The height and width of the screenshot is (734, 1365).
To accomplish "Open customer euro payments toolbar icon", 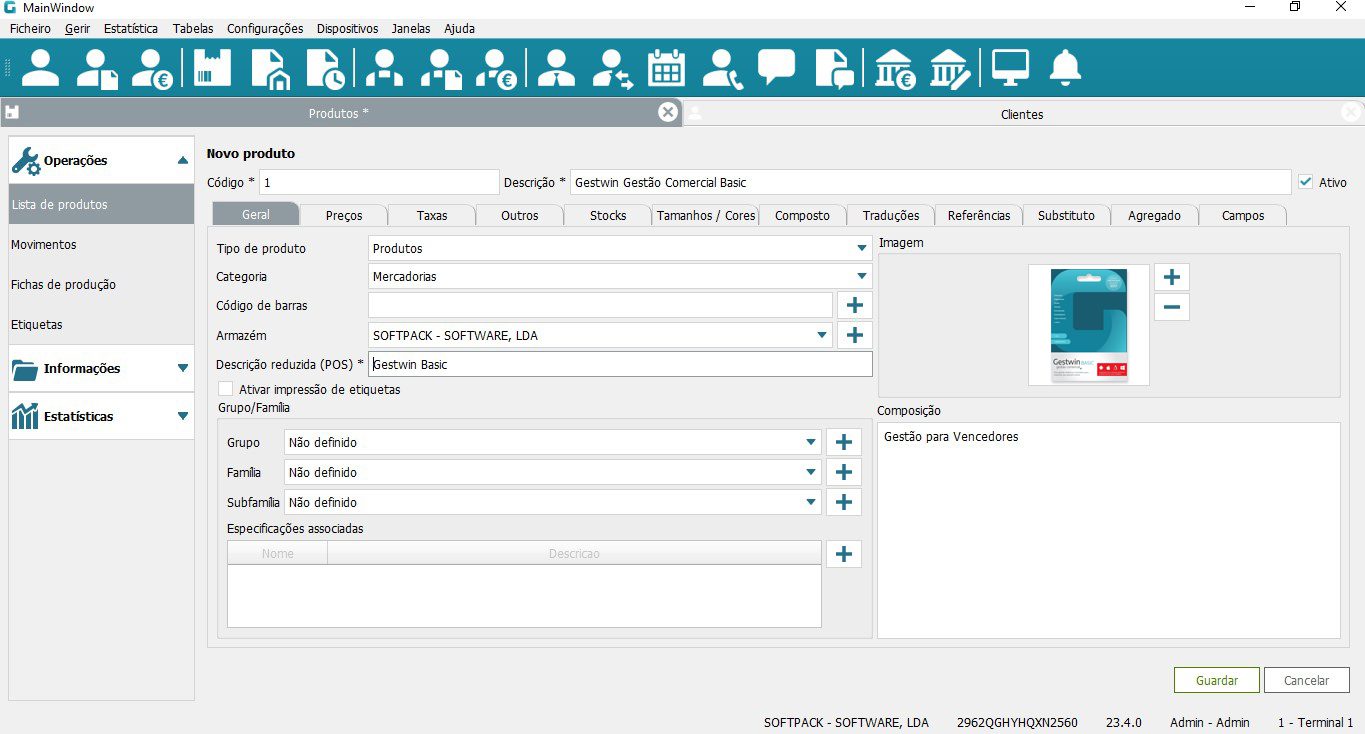I will [153, 68].
